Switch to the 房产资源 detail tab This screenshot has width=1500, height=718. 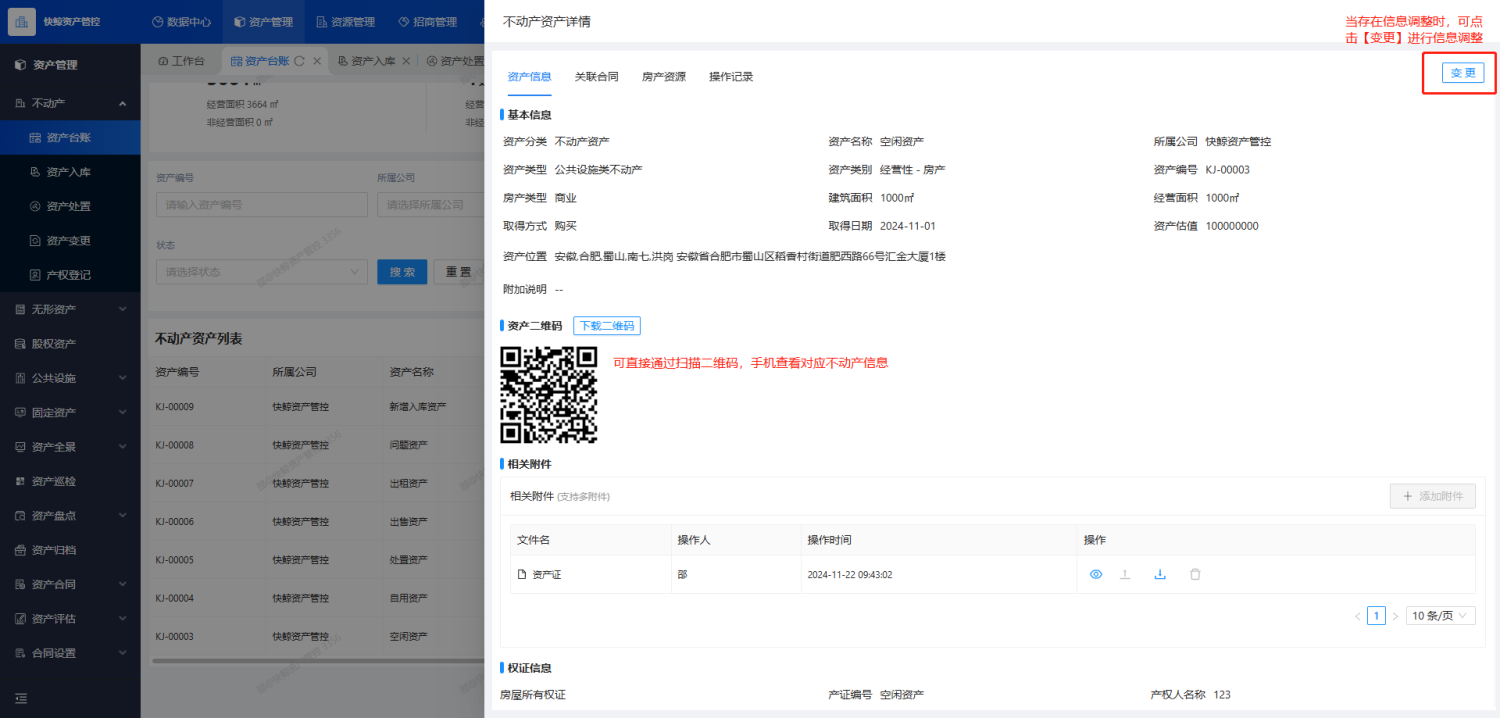[663, 76]
